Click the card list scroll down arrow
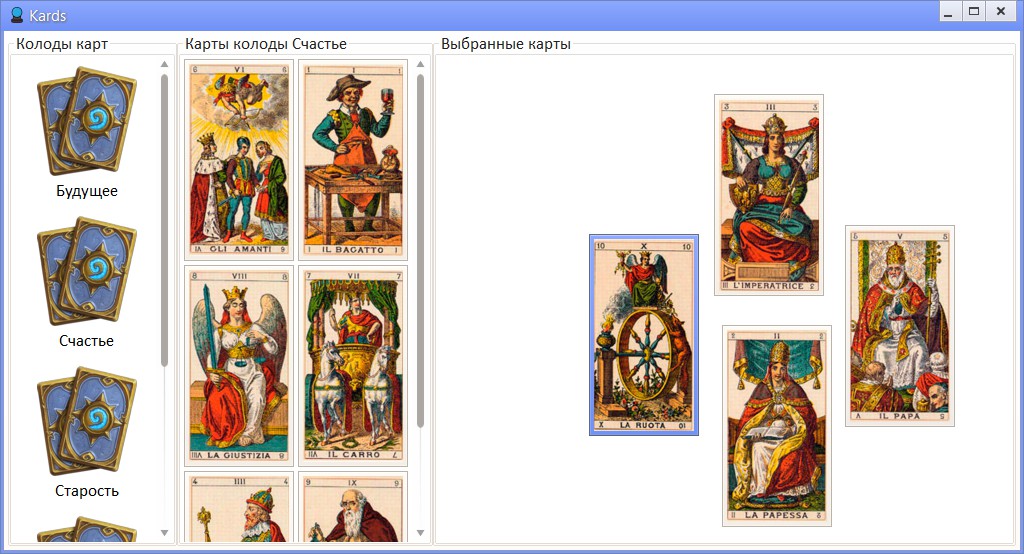 (x=421, y=533)
